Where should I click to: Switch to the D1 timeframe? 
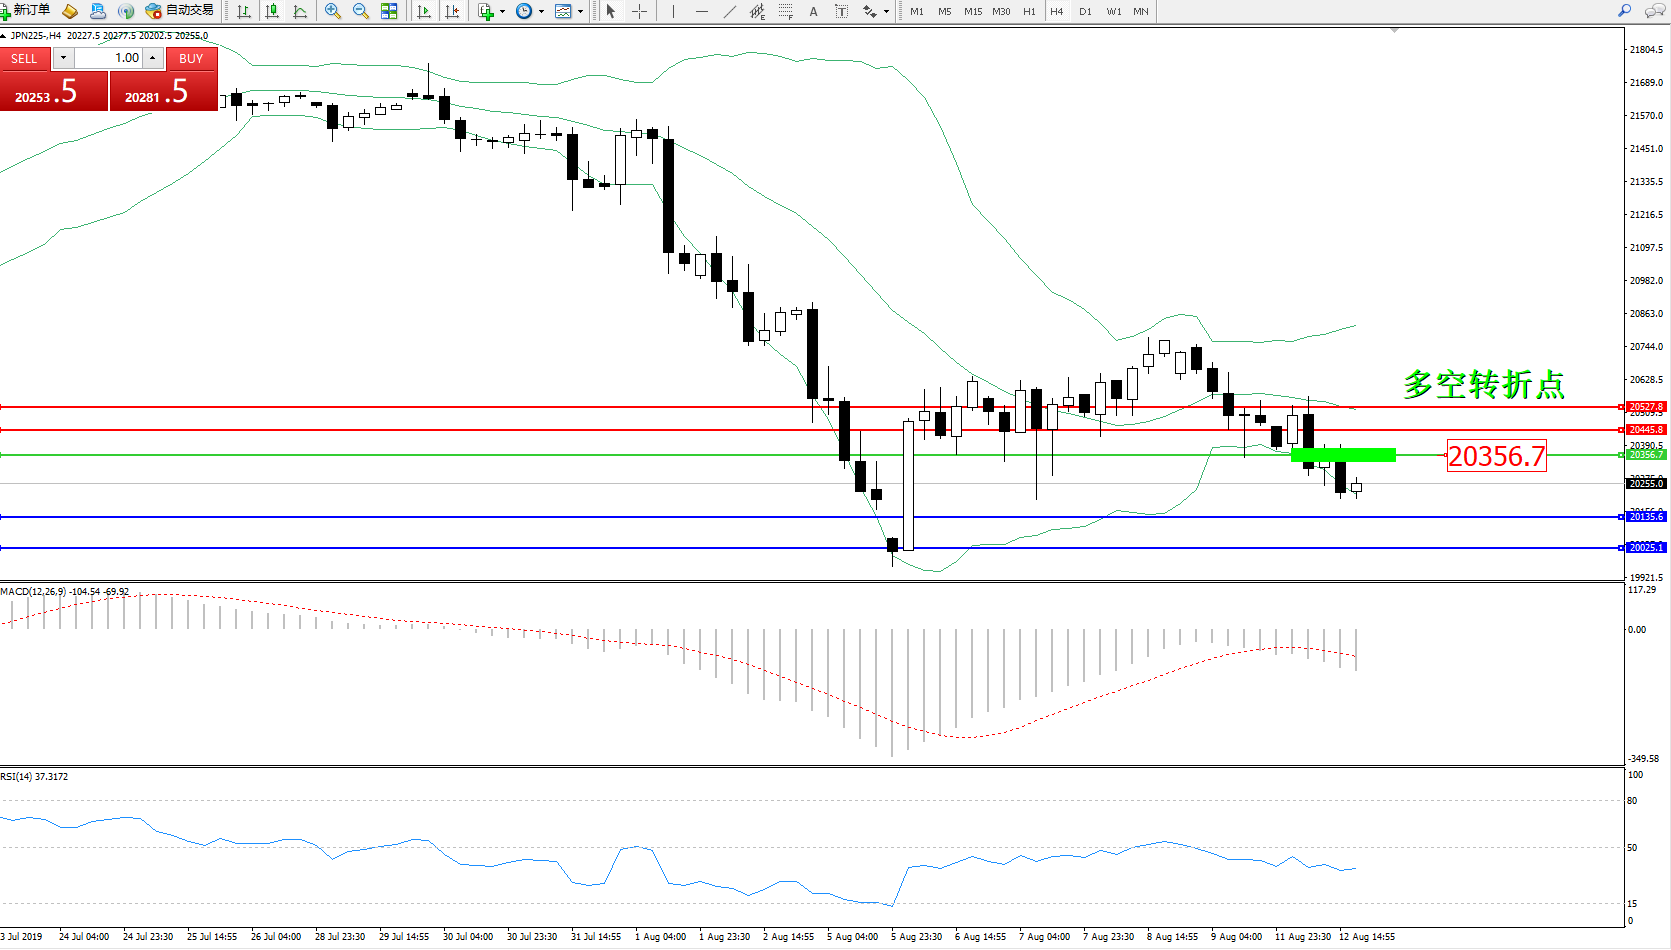coord(1085,11)
